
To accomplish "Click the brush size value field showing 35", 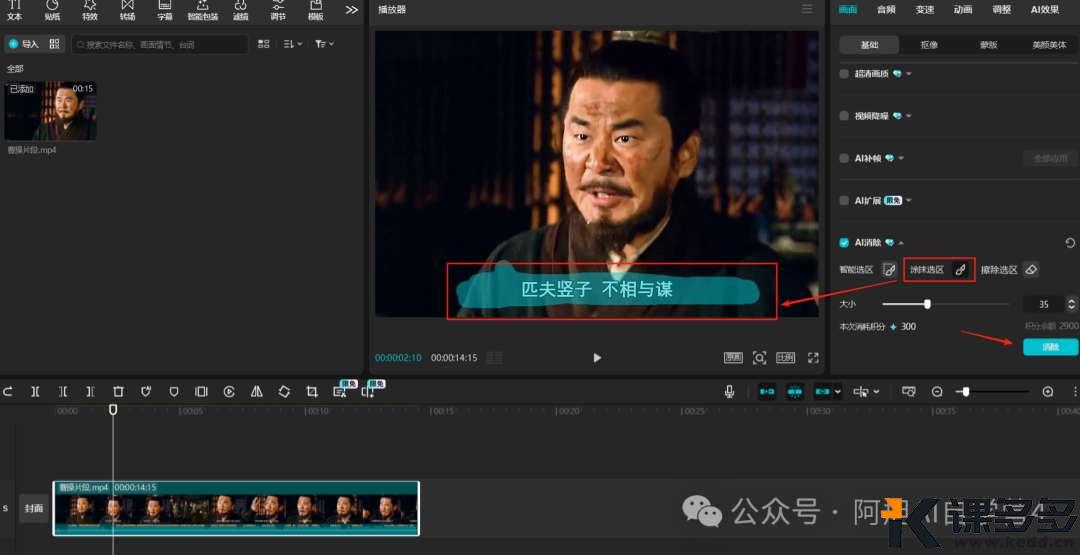I will [x=1043, y=304].
